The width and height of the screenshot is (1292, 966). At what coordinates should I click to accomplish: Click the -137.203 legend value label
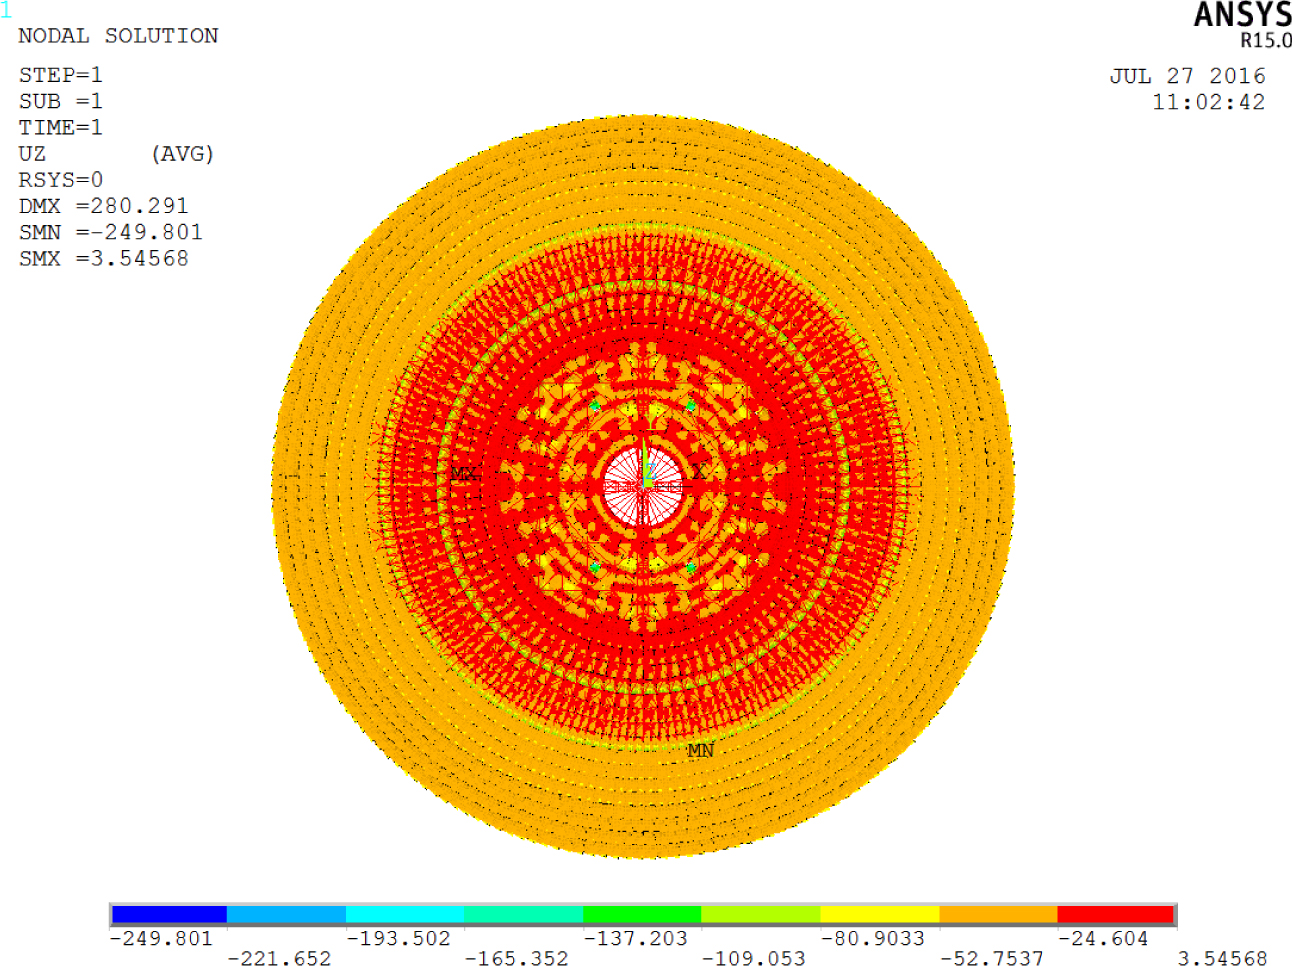[x=636, y=939]
